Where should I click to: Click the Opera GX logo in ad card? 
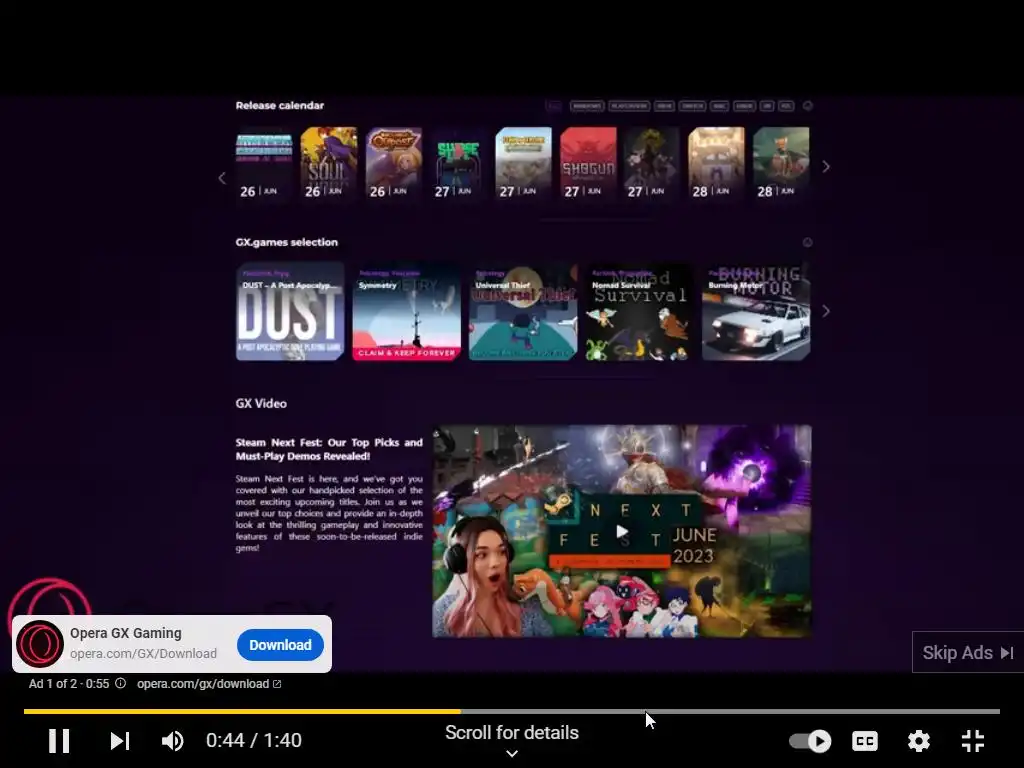[40, 644]
